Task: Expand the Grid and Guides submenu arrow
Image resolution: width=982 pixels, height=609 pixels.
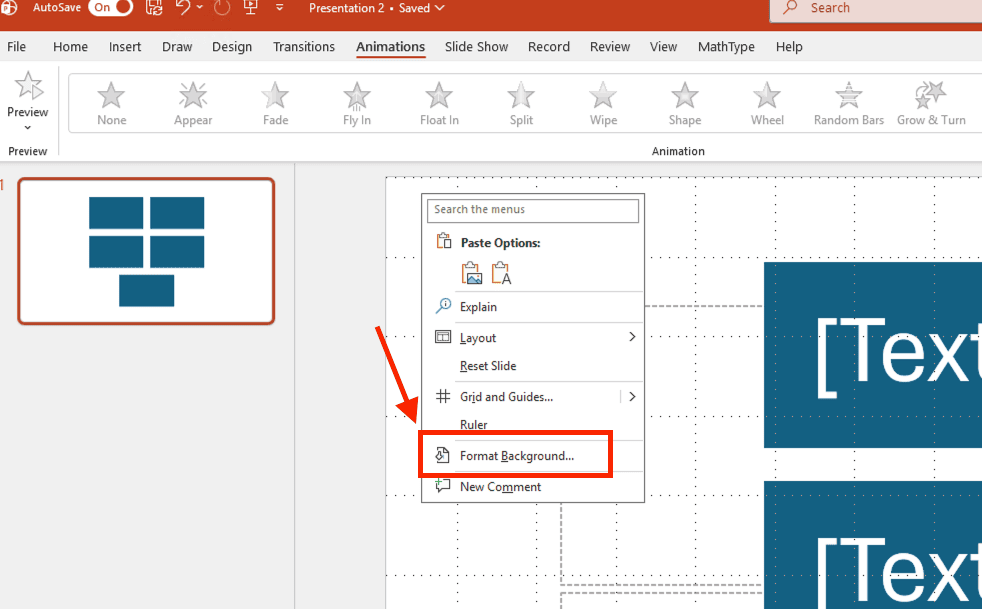Action: click(632, 397)
